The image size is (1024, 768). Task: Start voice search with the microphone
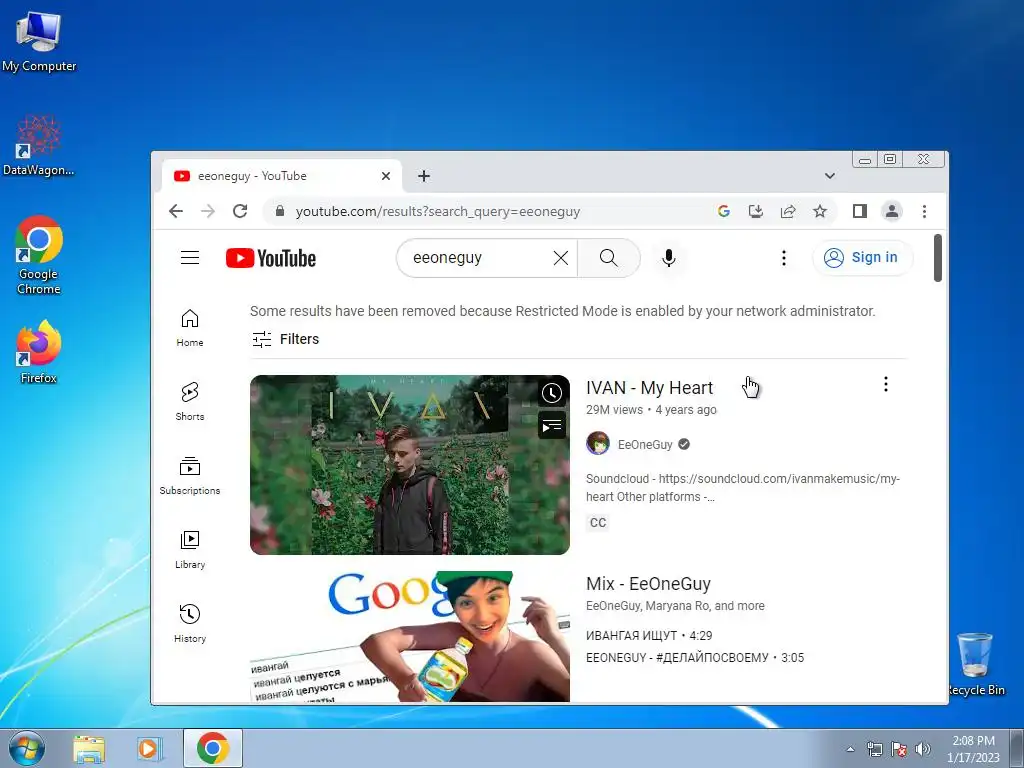(668, 258)
